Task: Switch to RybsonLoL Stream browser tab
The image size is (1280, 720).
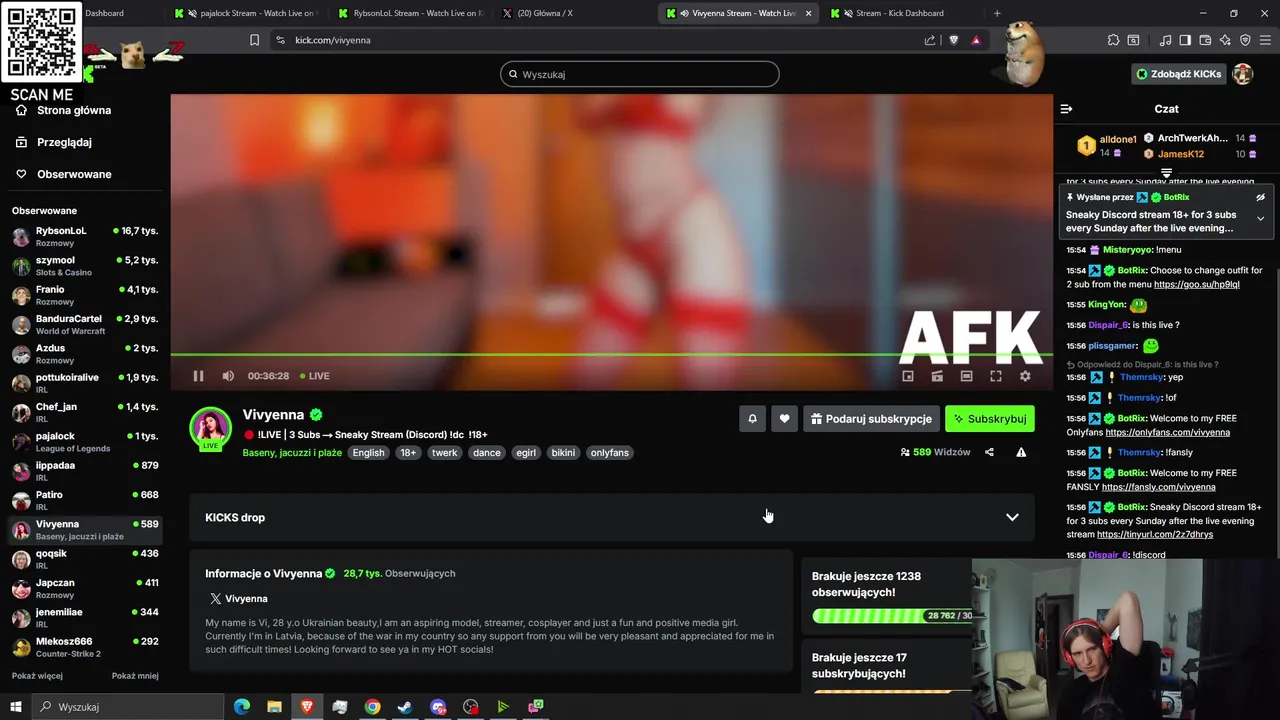Action: click(410, 13)
